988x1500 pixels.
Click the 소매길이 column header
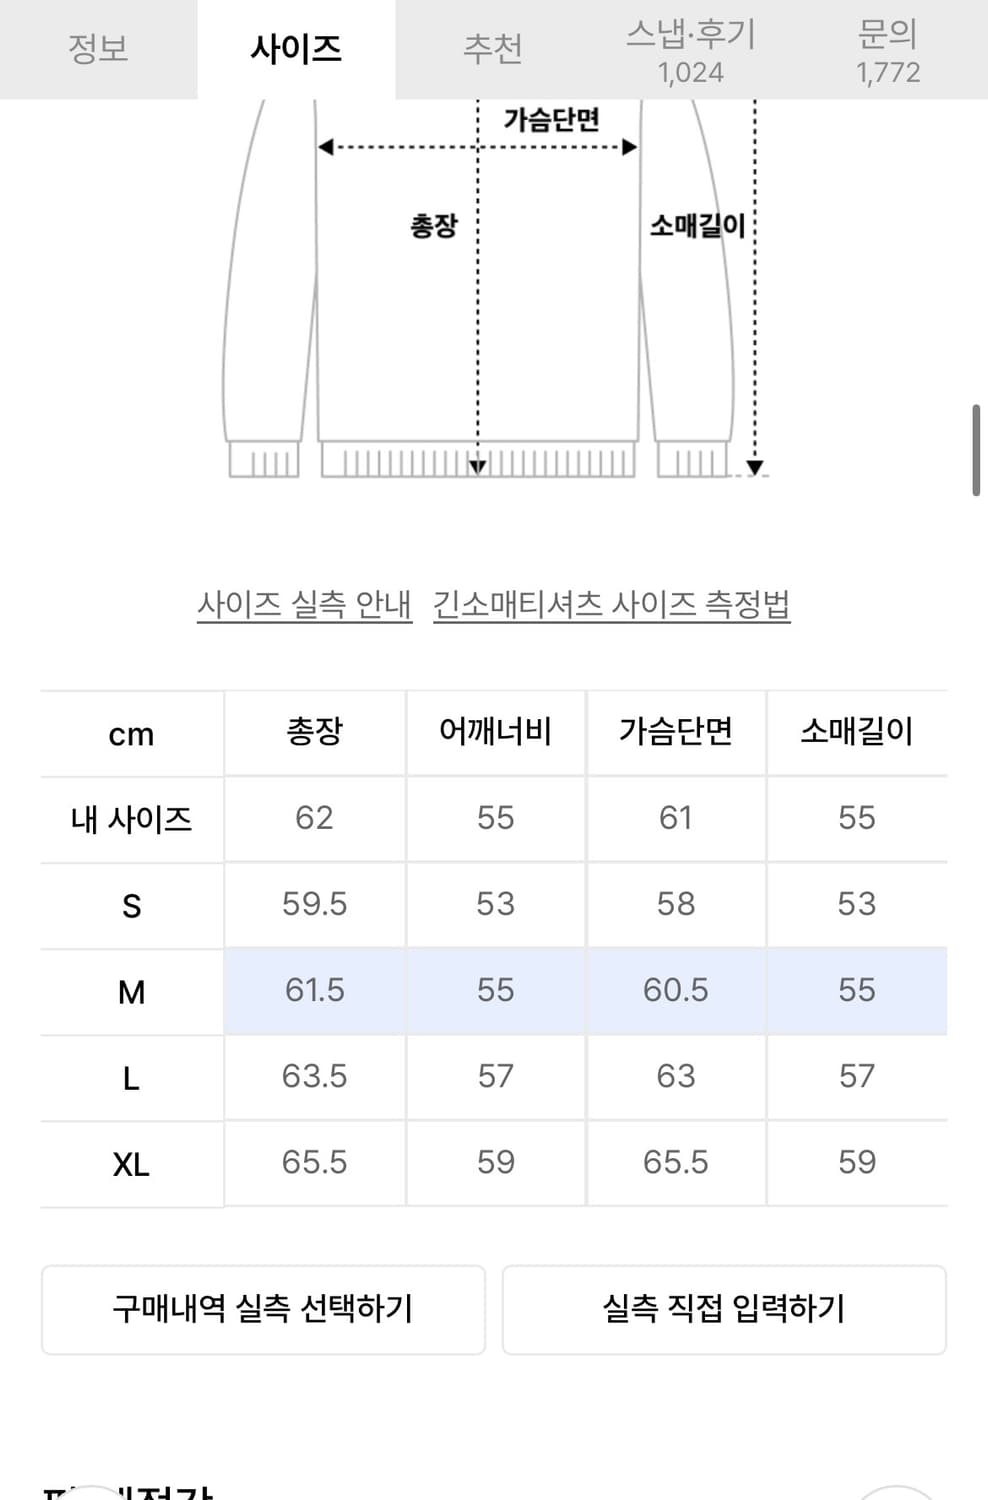[857, 733]
